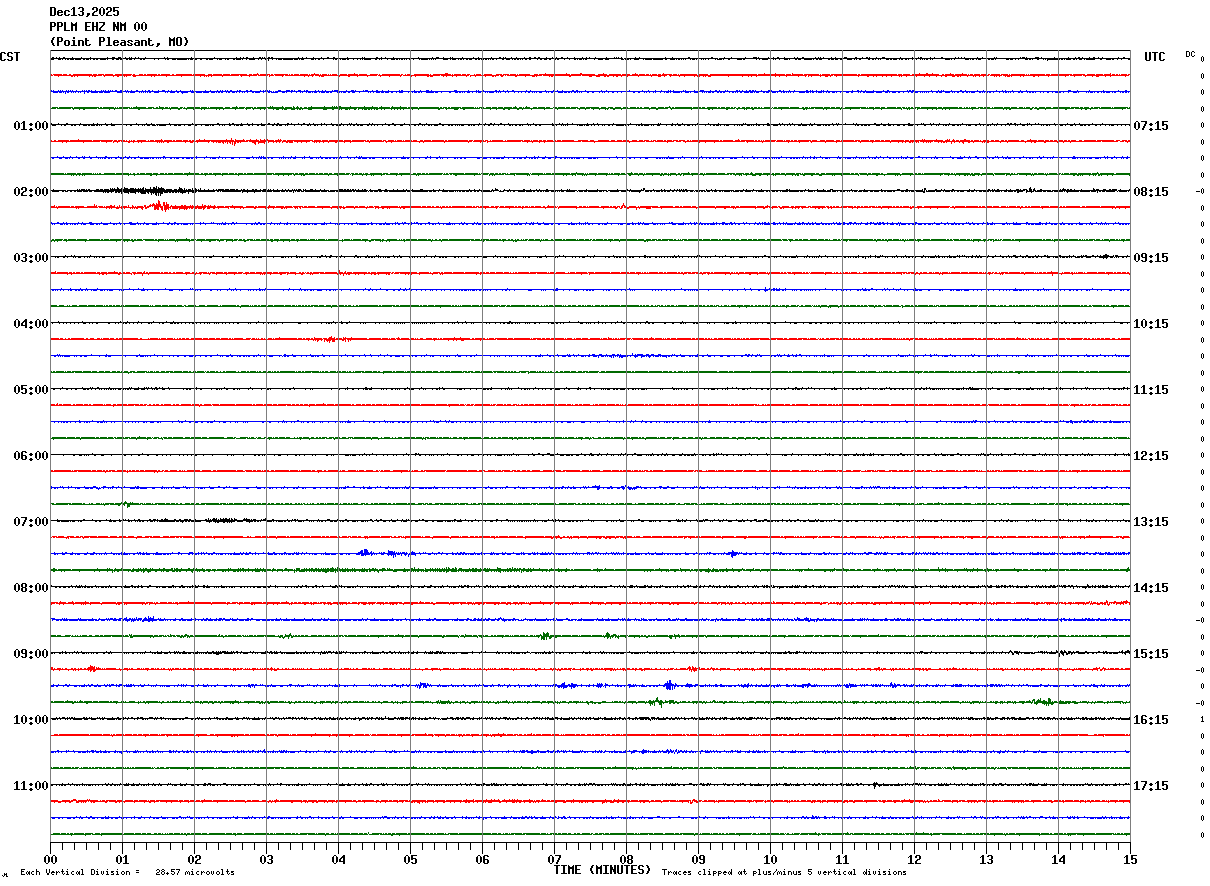1210x886 pixels.
Task: Click minute tick 08 on the time axis
Action: click(627, 859)
